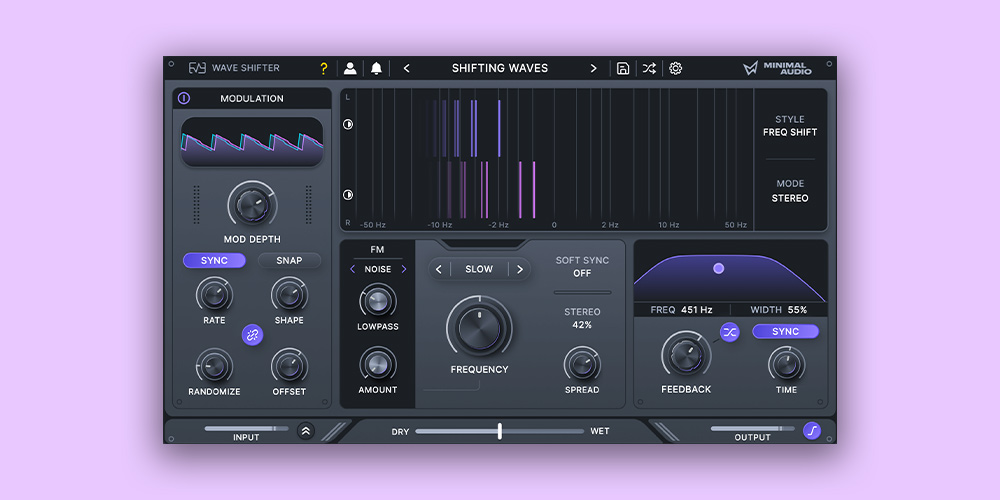Select previous frequency range arrow
Screen dimensions: 1000x500
tap(439, 269)
